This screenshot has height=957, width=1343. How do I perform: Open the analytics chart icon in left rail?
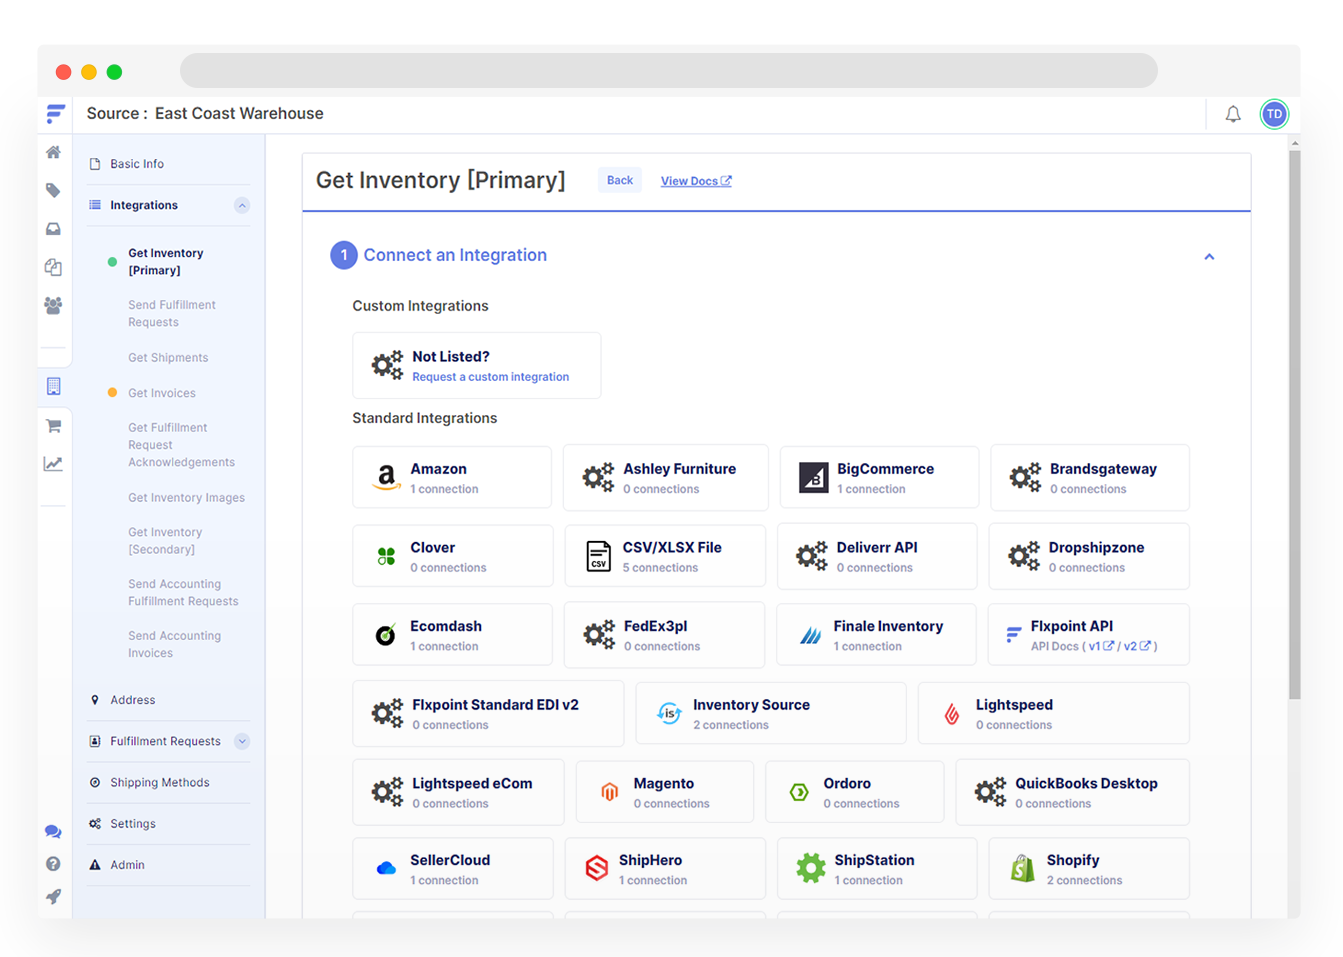tap(53, 463)
